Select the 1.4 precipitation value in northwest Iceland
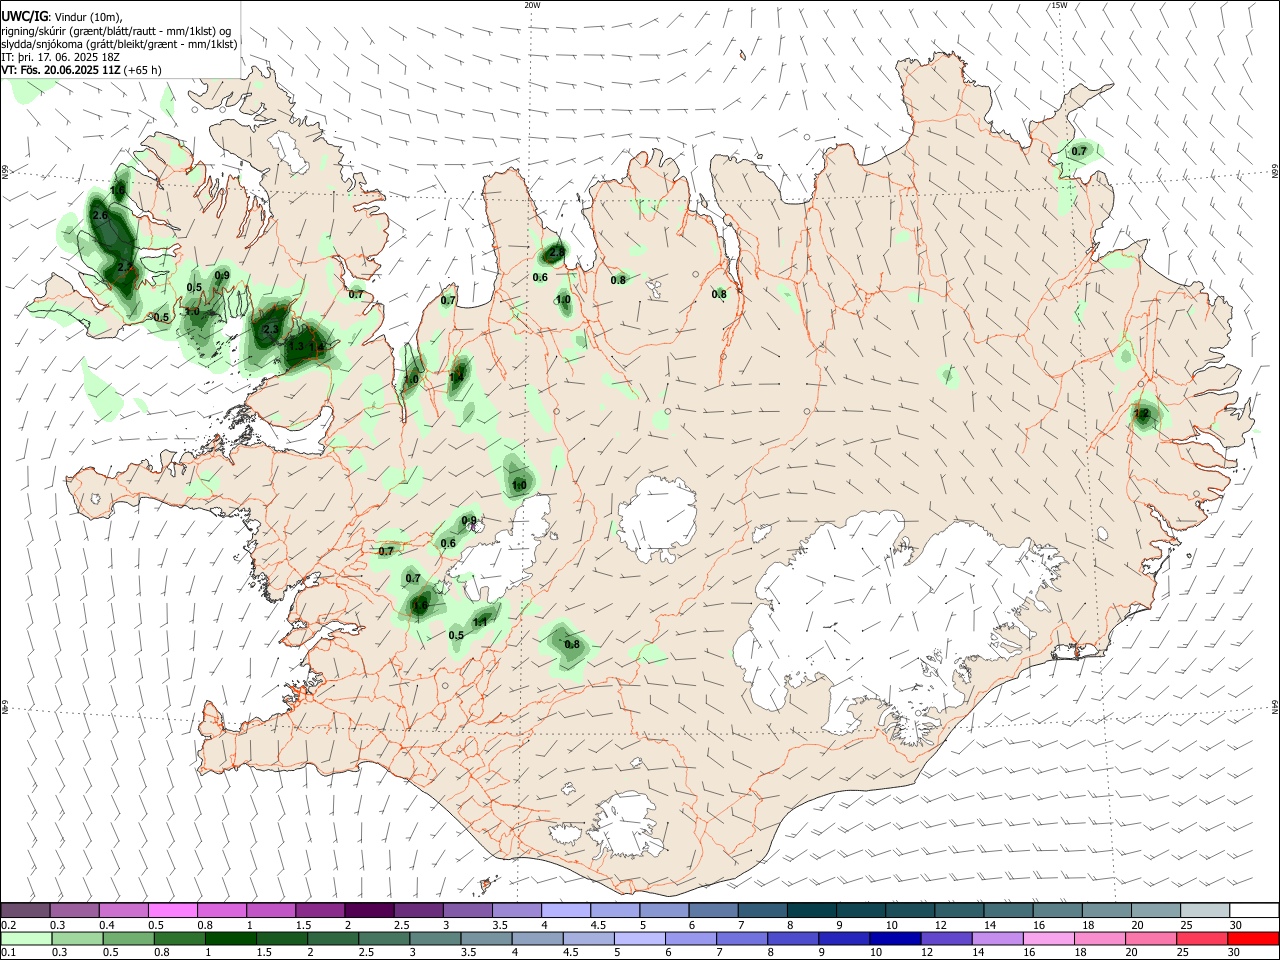1280x960 pixels. (456, 377)
